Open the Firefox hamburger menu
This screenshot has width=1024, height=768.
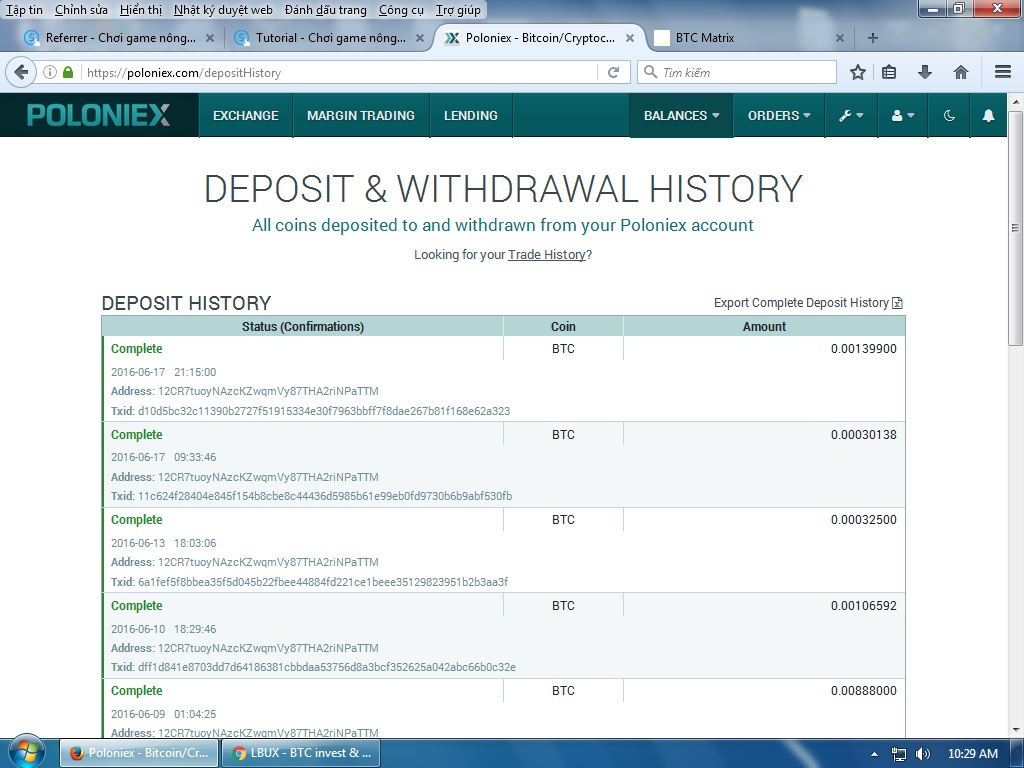click(x=1003, y=72)
